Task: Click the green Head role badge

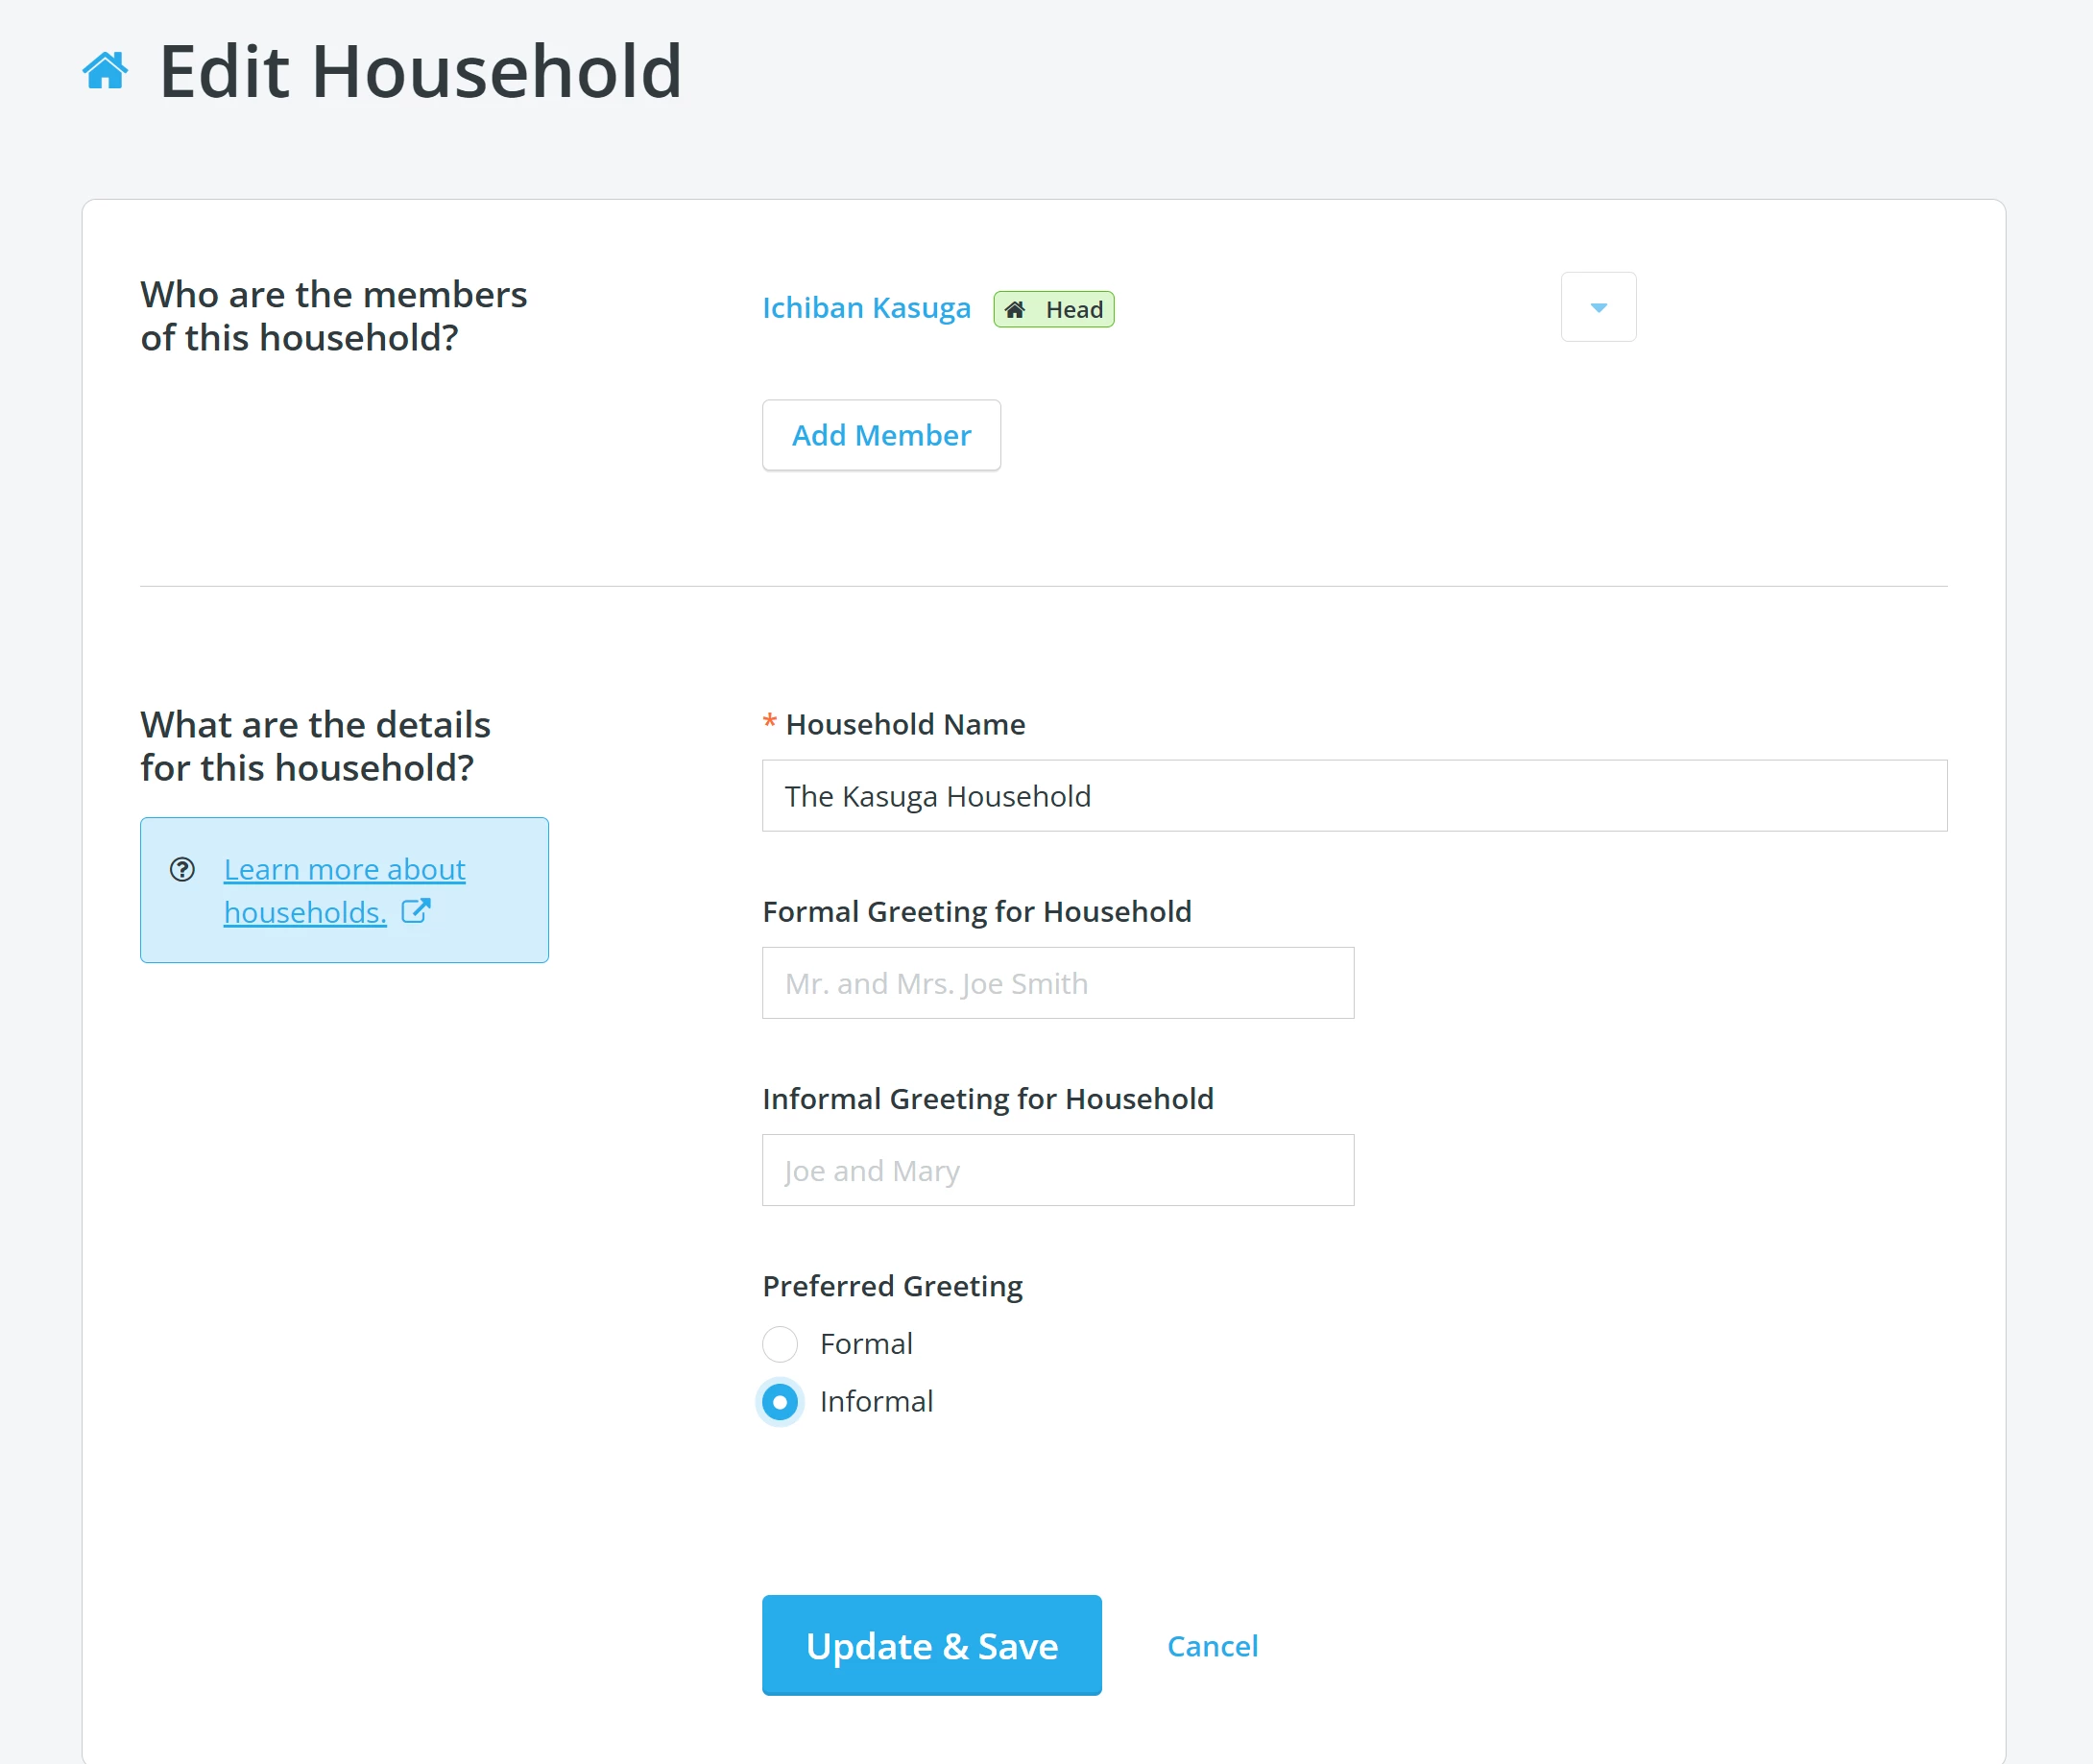Action: [x=1053, y=309]
